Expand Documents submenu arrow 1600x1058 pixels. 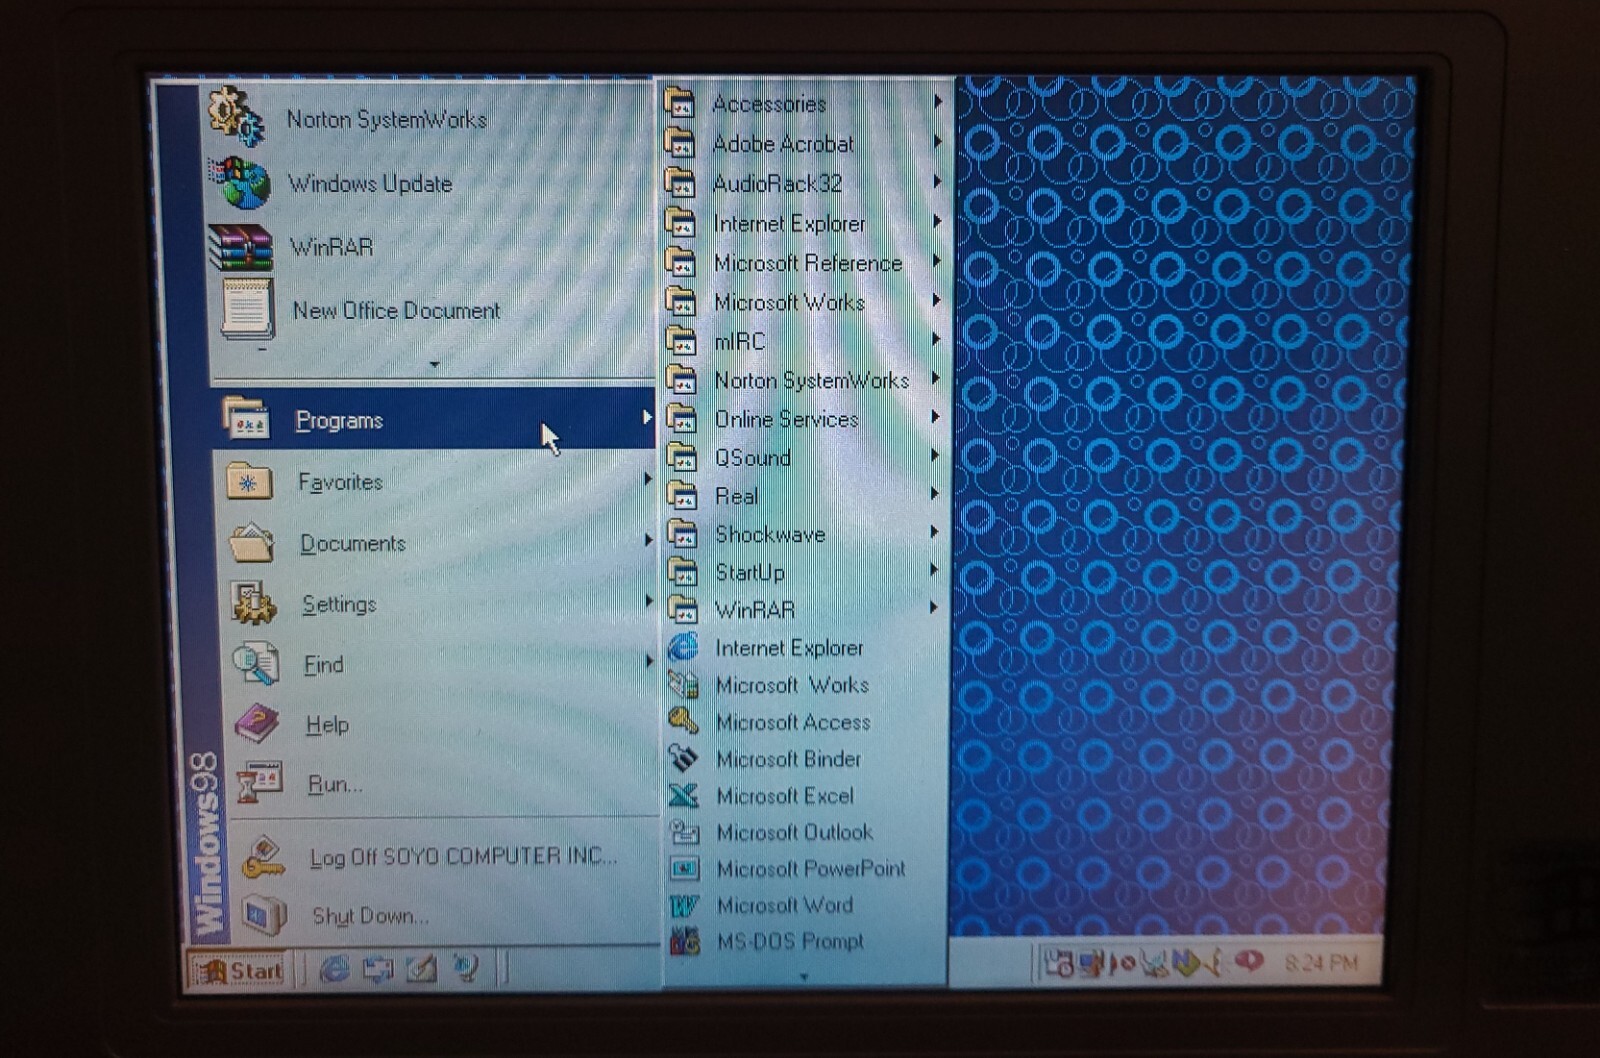(x=647, y=541)
